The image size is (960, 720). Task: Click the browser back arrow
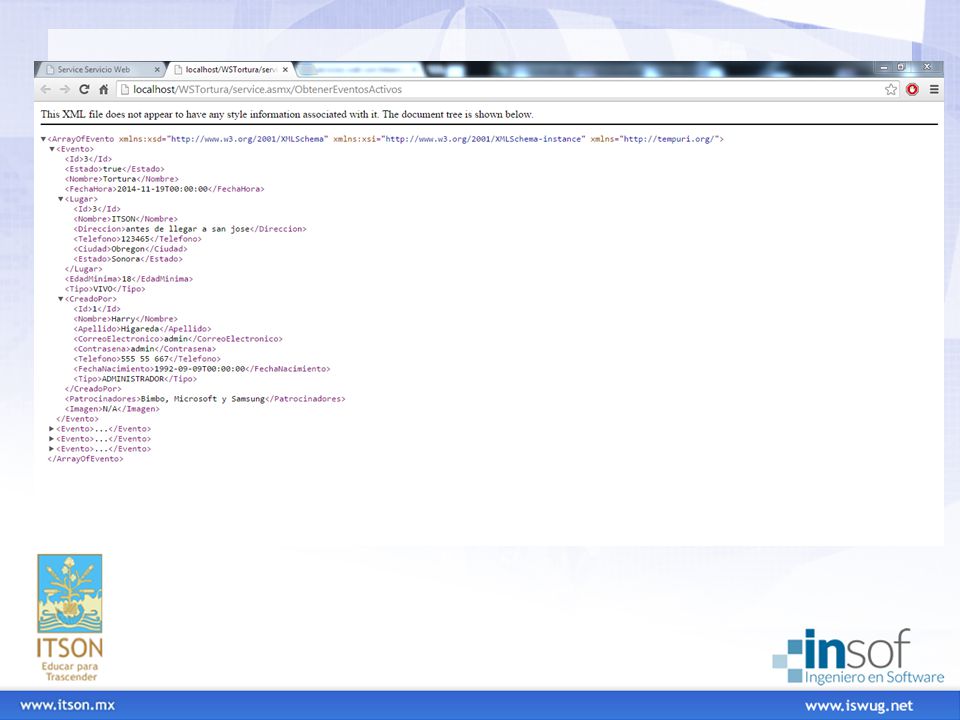tap(45, 89)
